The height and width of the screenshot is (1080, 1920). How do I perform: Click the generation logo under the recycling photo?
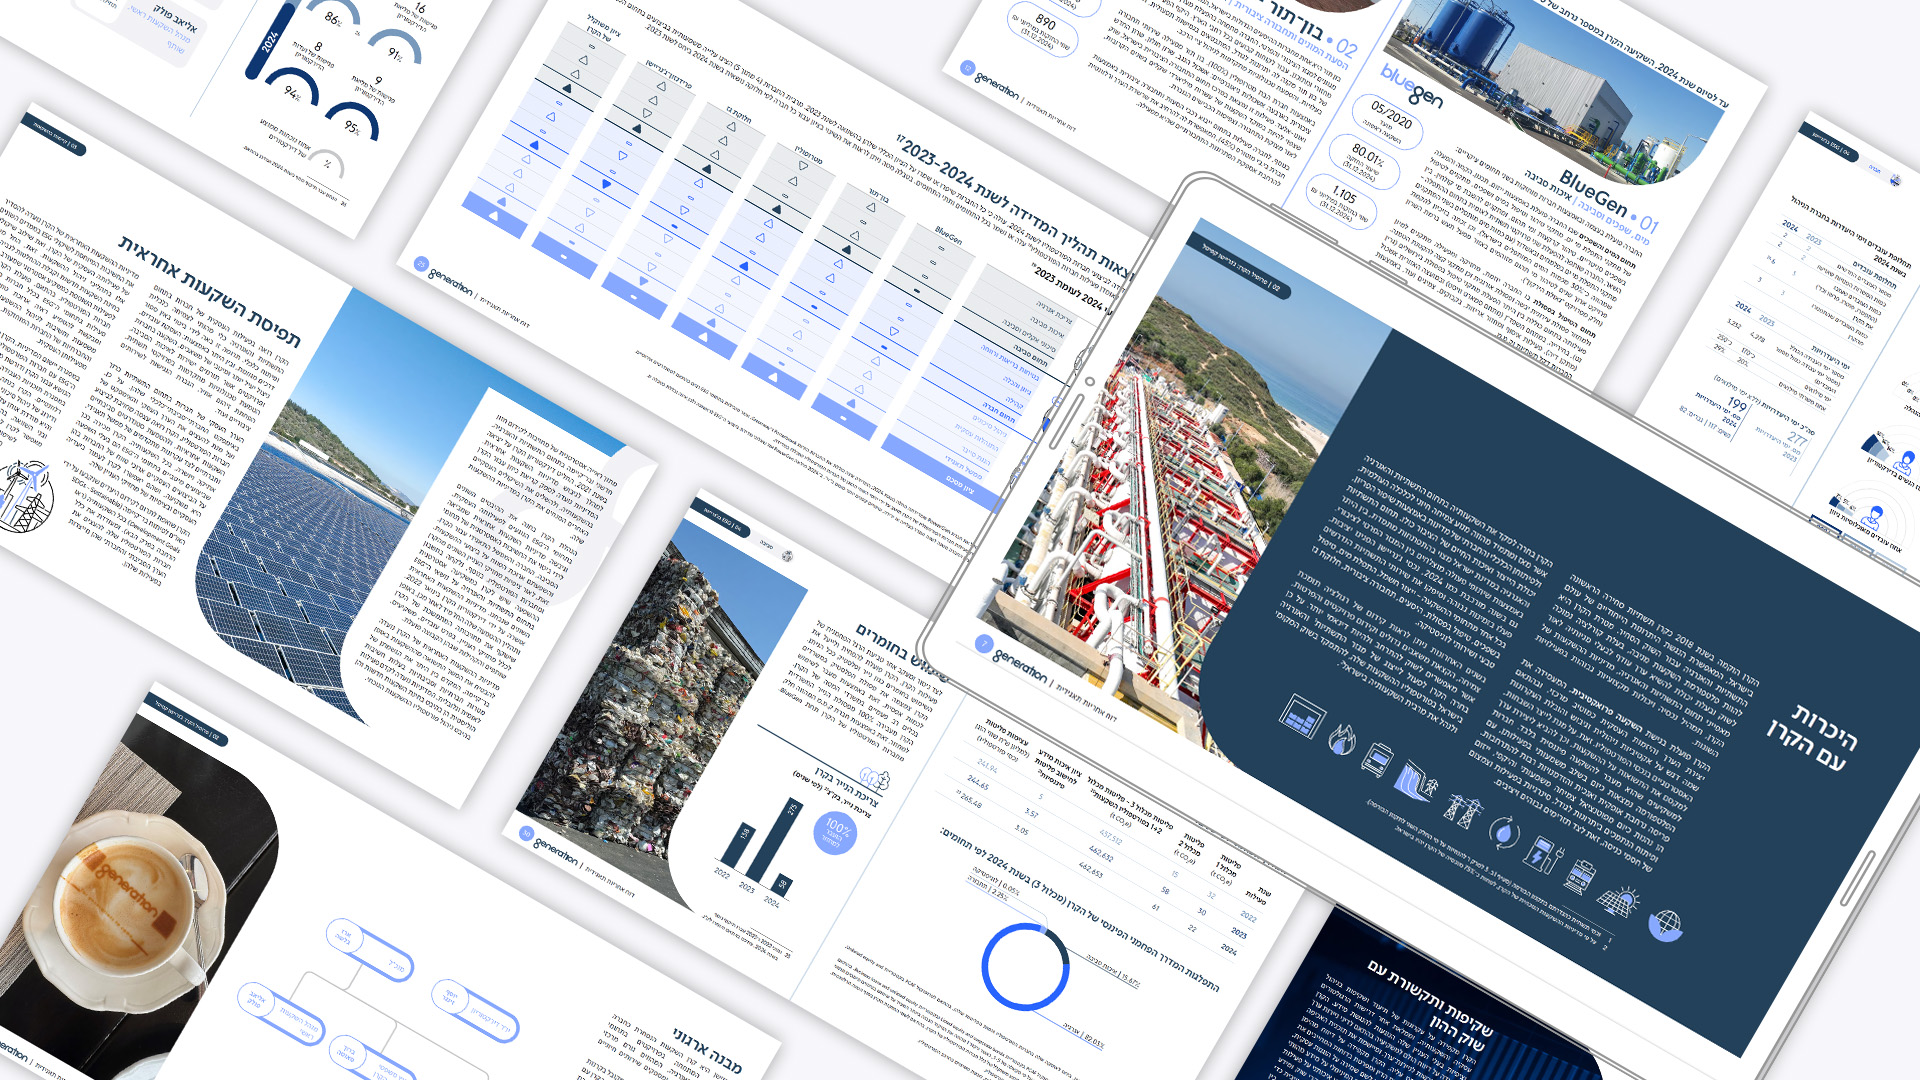[556, 850]
